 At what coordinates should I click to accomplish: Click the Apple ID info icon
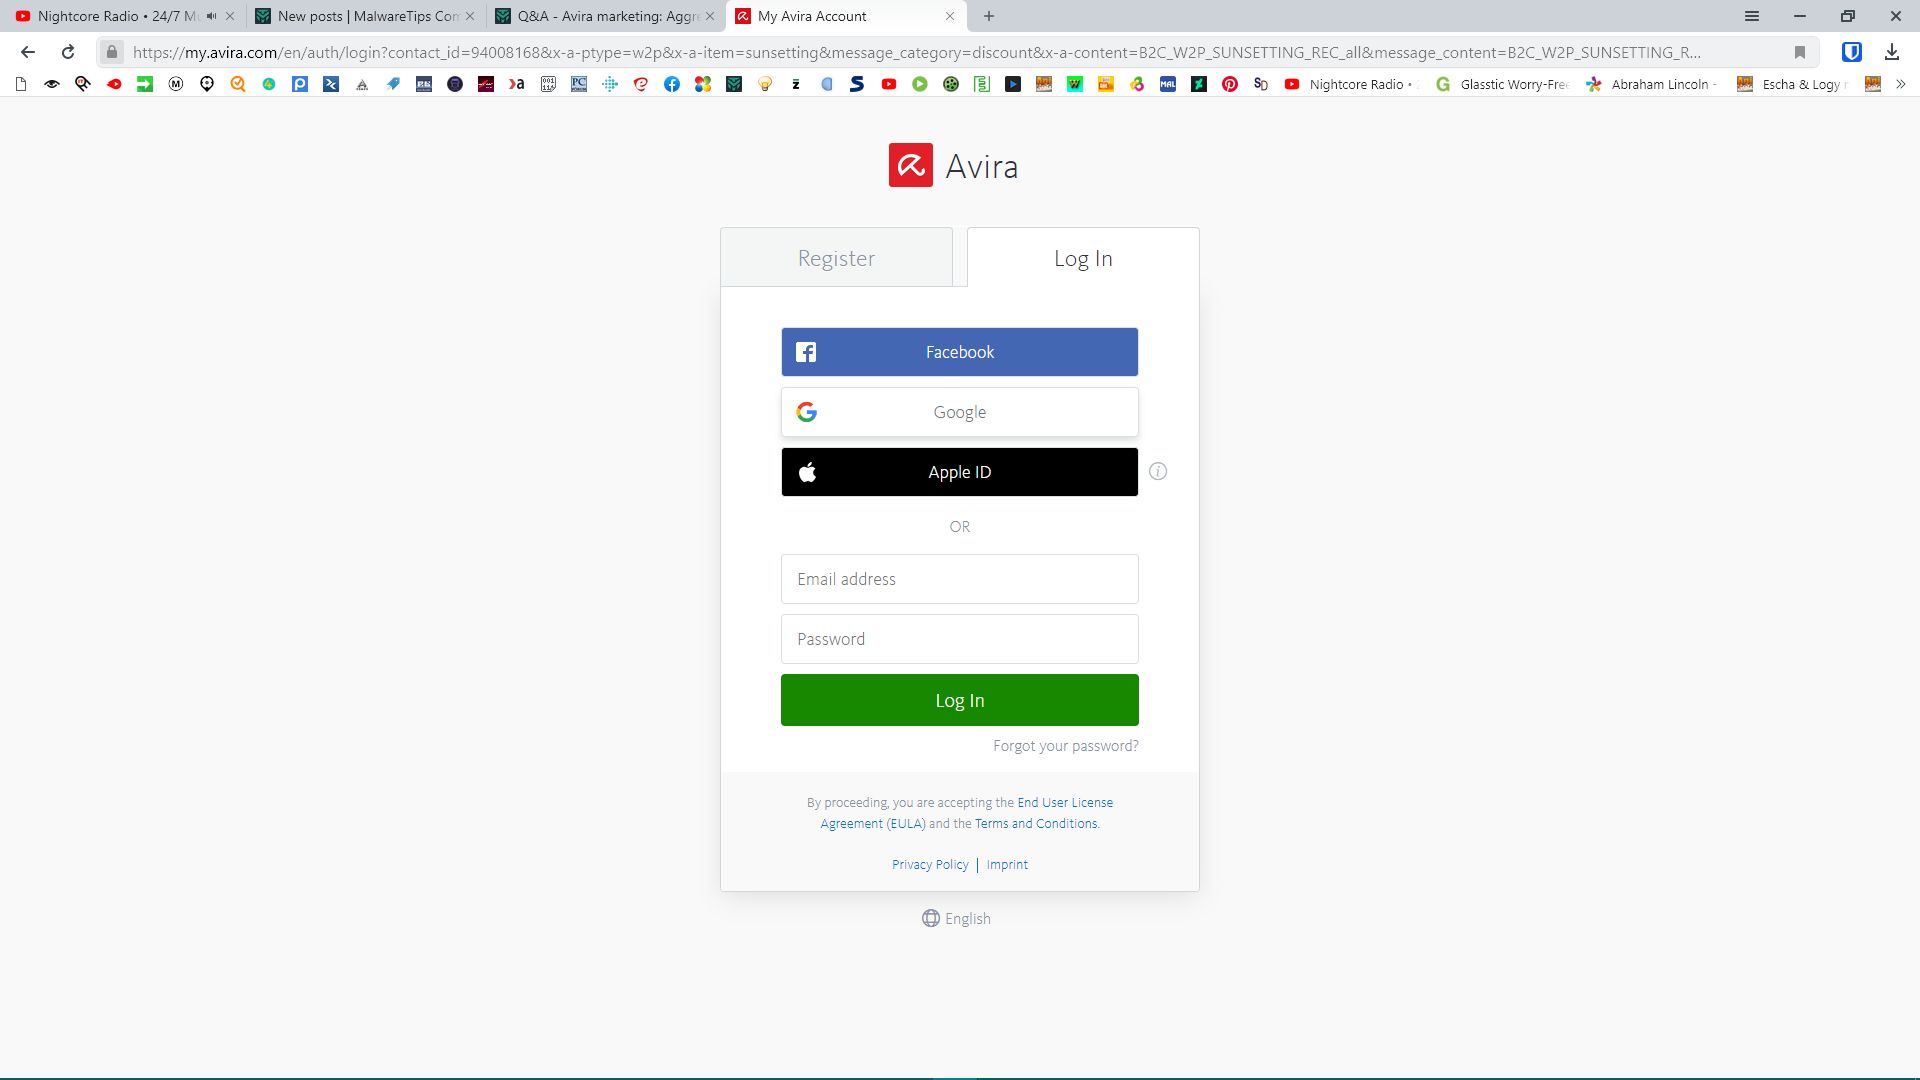pyautogui.click(x=1158, y=472)
